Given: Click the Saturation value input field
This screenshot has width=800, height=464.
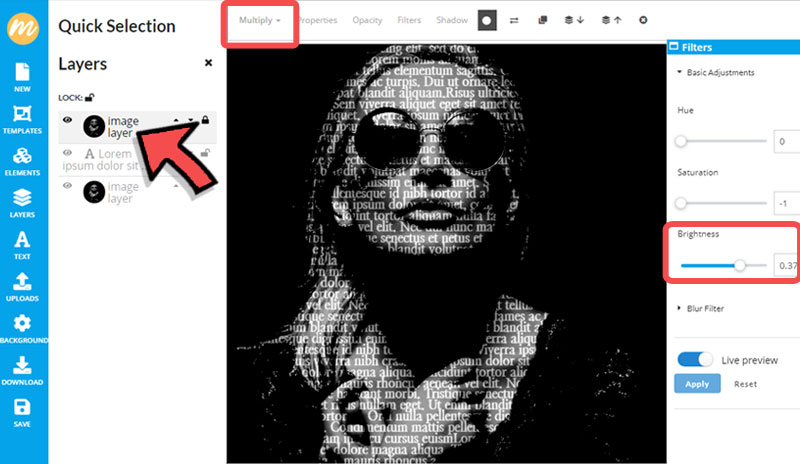Looking at the screenshot, I should 786,204.
